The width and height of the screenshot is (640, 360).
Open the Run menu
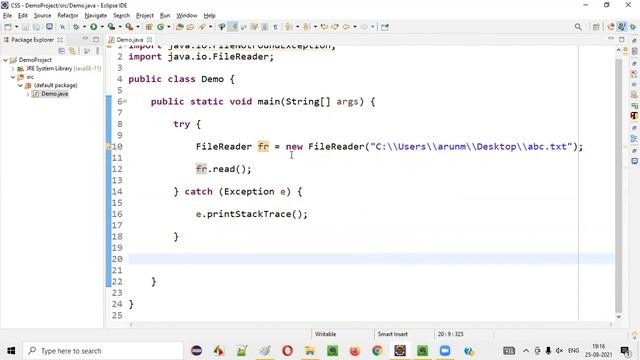coord(165,16)
